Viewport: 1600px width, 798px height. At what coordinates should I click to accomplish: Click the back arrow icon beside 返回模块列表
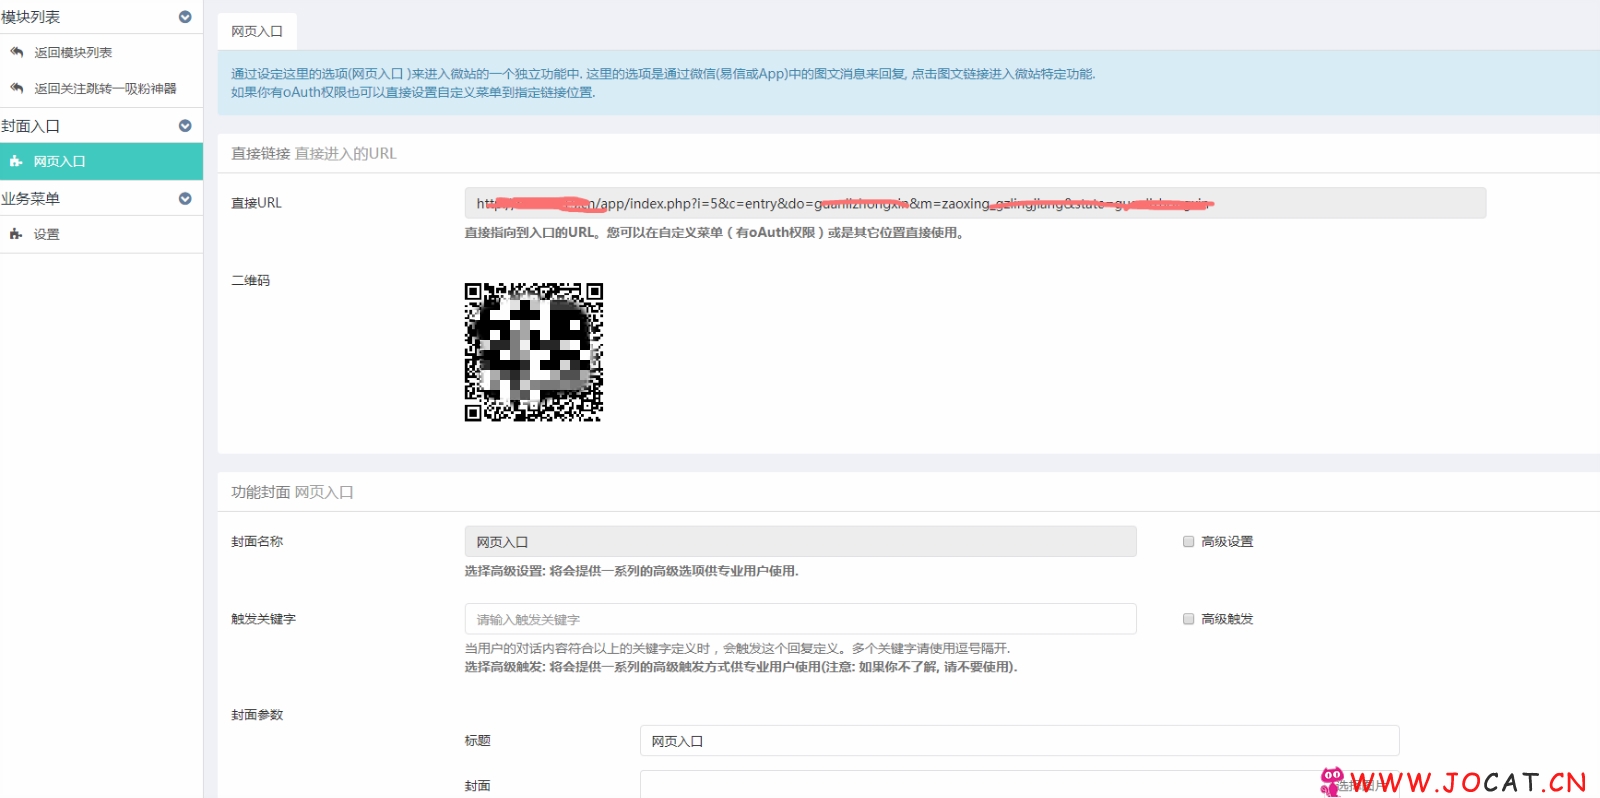(16, 52)
